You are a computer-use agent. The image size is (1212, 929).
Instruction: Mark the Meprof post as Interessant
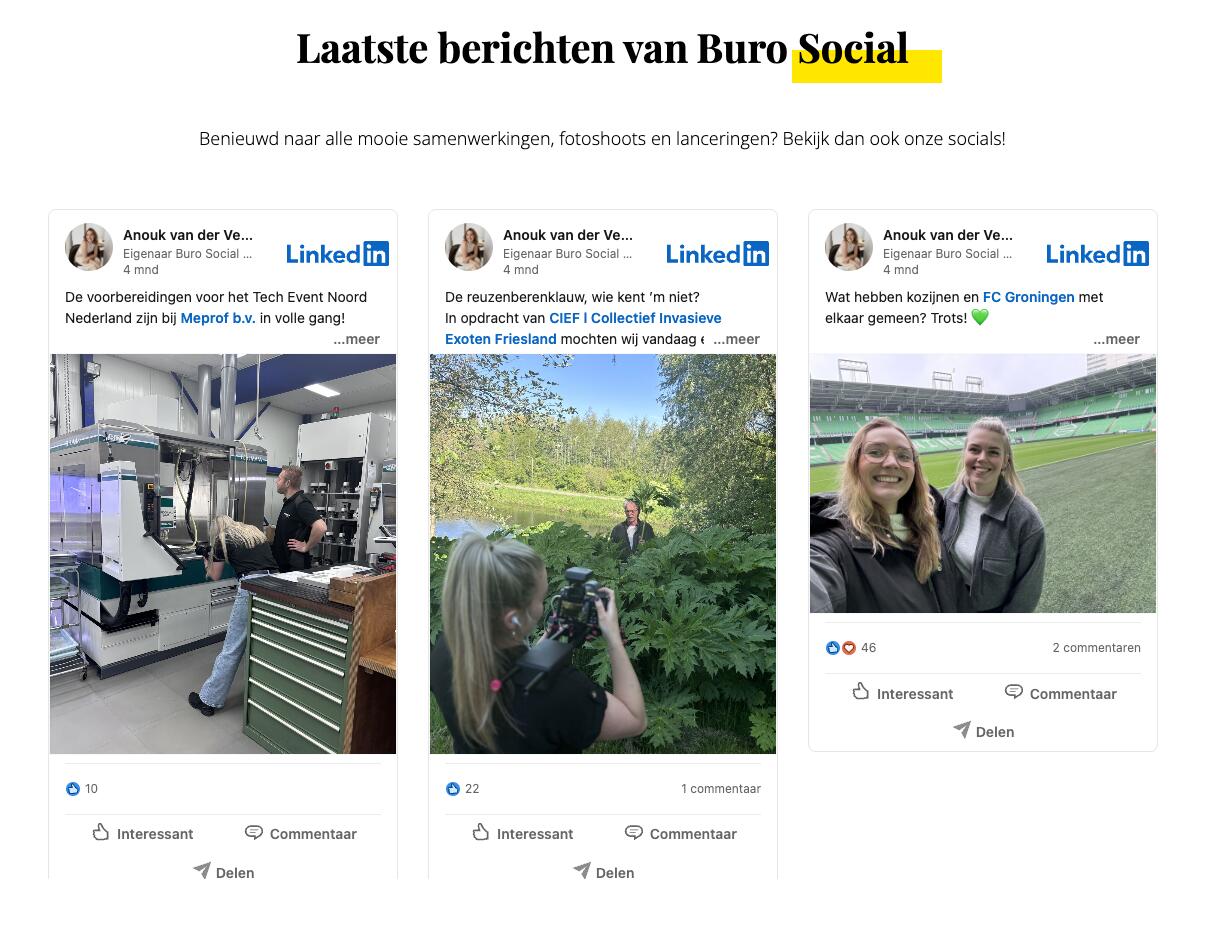143,833
